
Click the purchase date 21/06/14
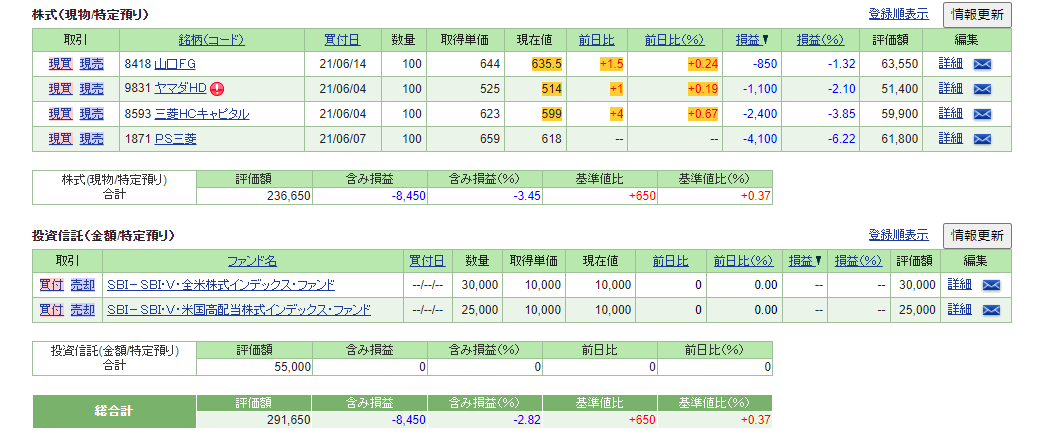(x=341, y=64)
